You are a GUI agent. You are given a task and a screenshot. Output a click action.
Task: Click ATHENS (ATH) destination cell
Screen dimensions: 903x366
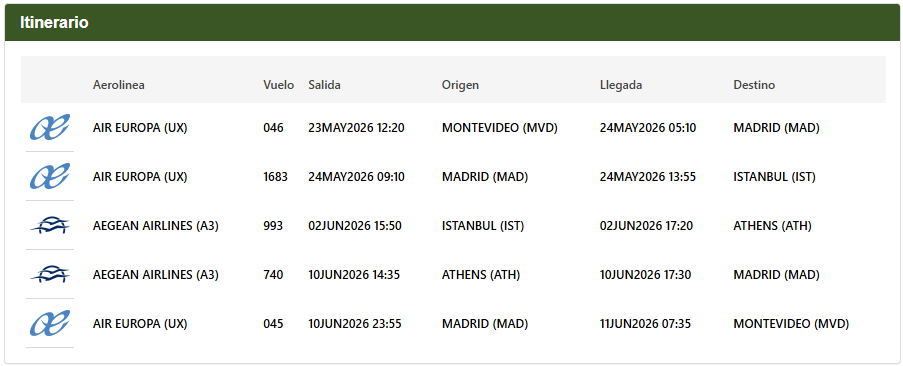[772, 226]
